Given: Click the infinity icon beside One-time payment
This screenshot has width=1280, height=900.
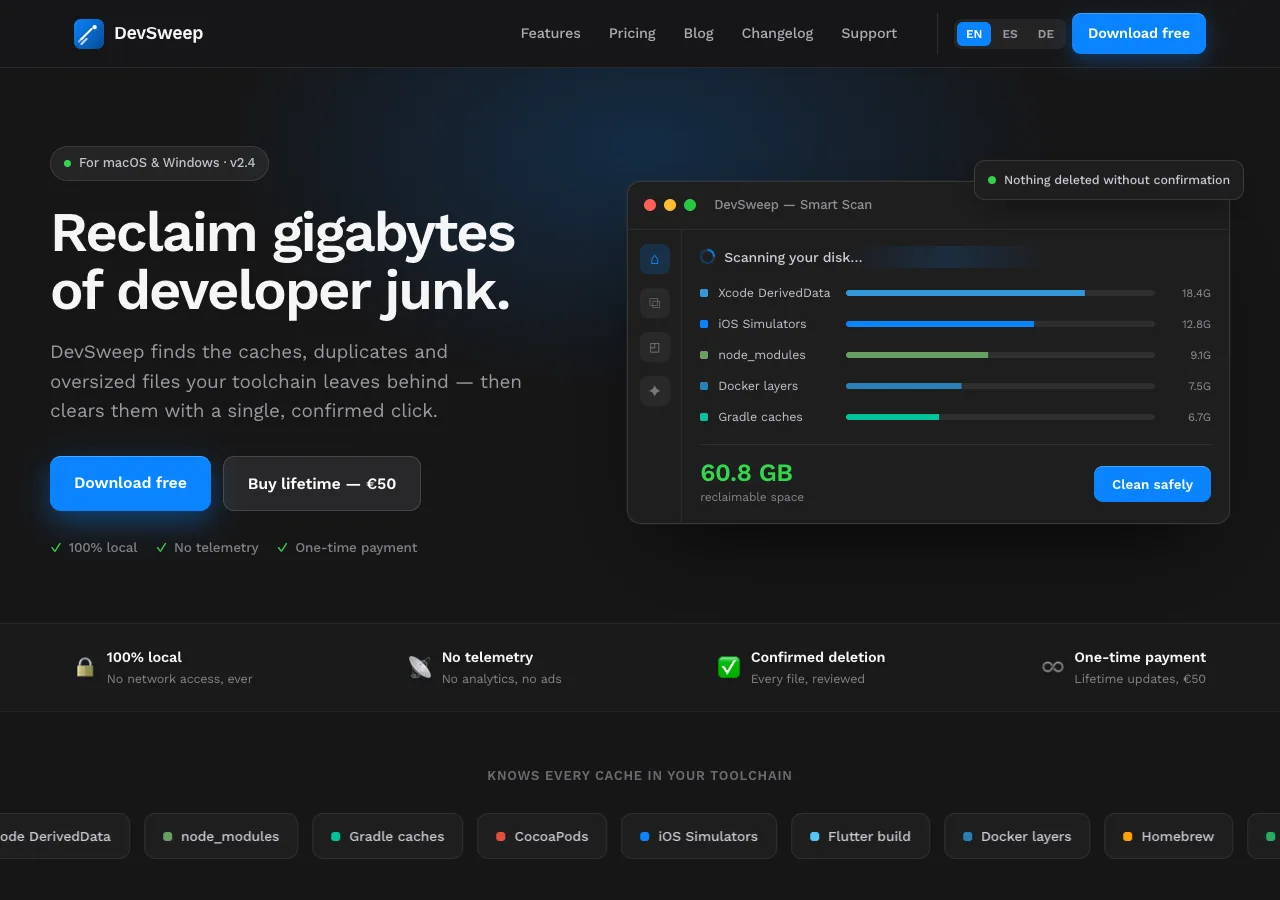Looking at the screenshot, I should tap(1053, 667).
